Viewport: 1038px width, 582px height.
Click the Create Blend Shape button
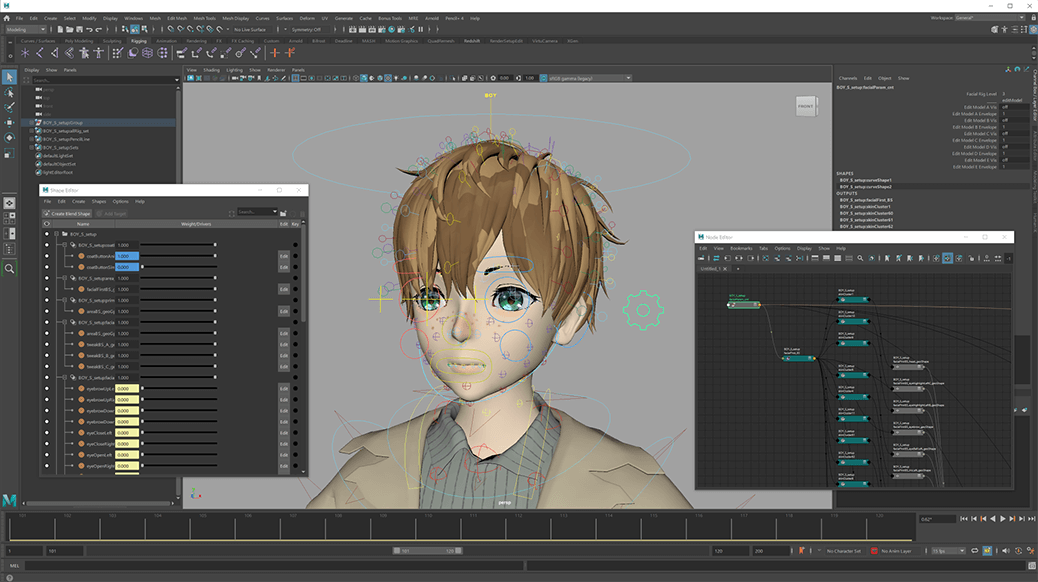pos(67,213)
